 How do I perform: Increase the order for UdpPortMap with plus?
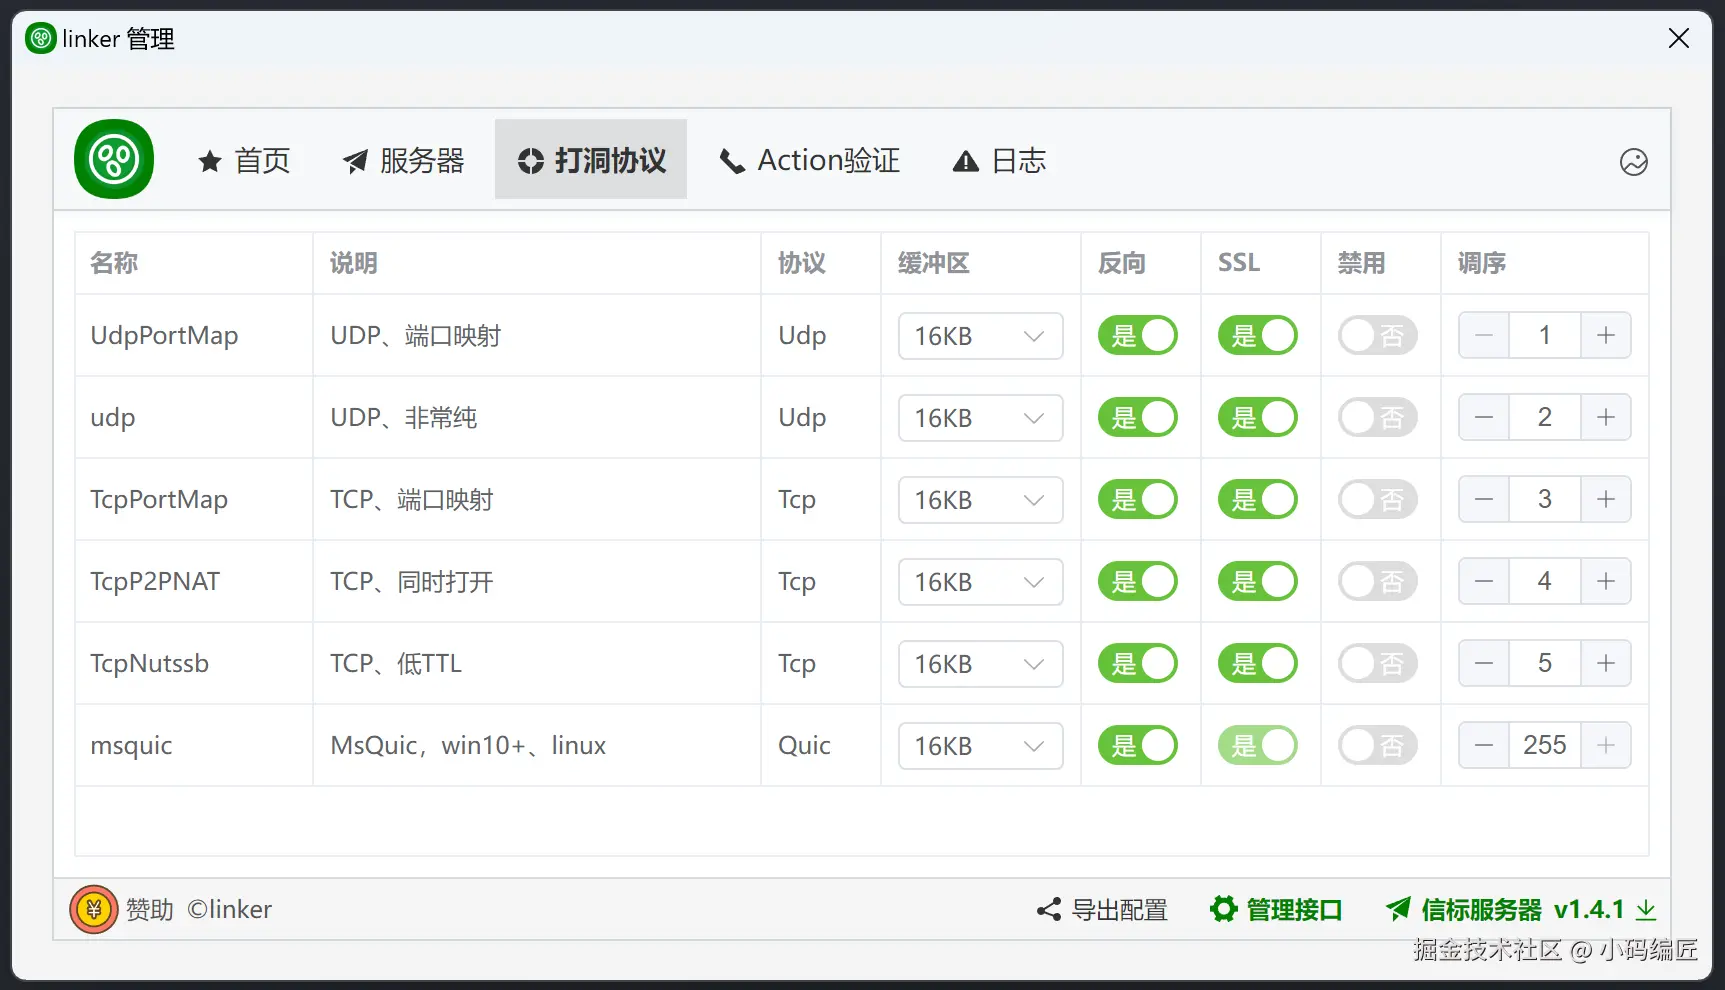pos(1606,335)
